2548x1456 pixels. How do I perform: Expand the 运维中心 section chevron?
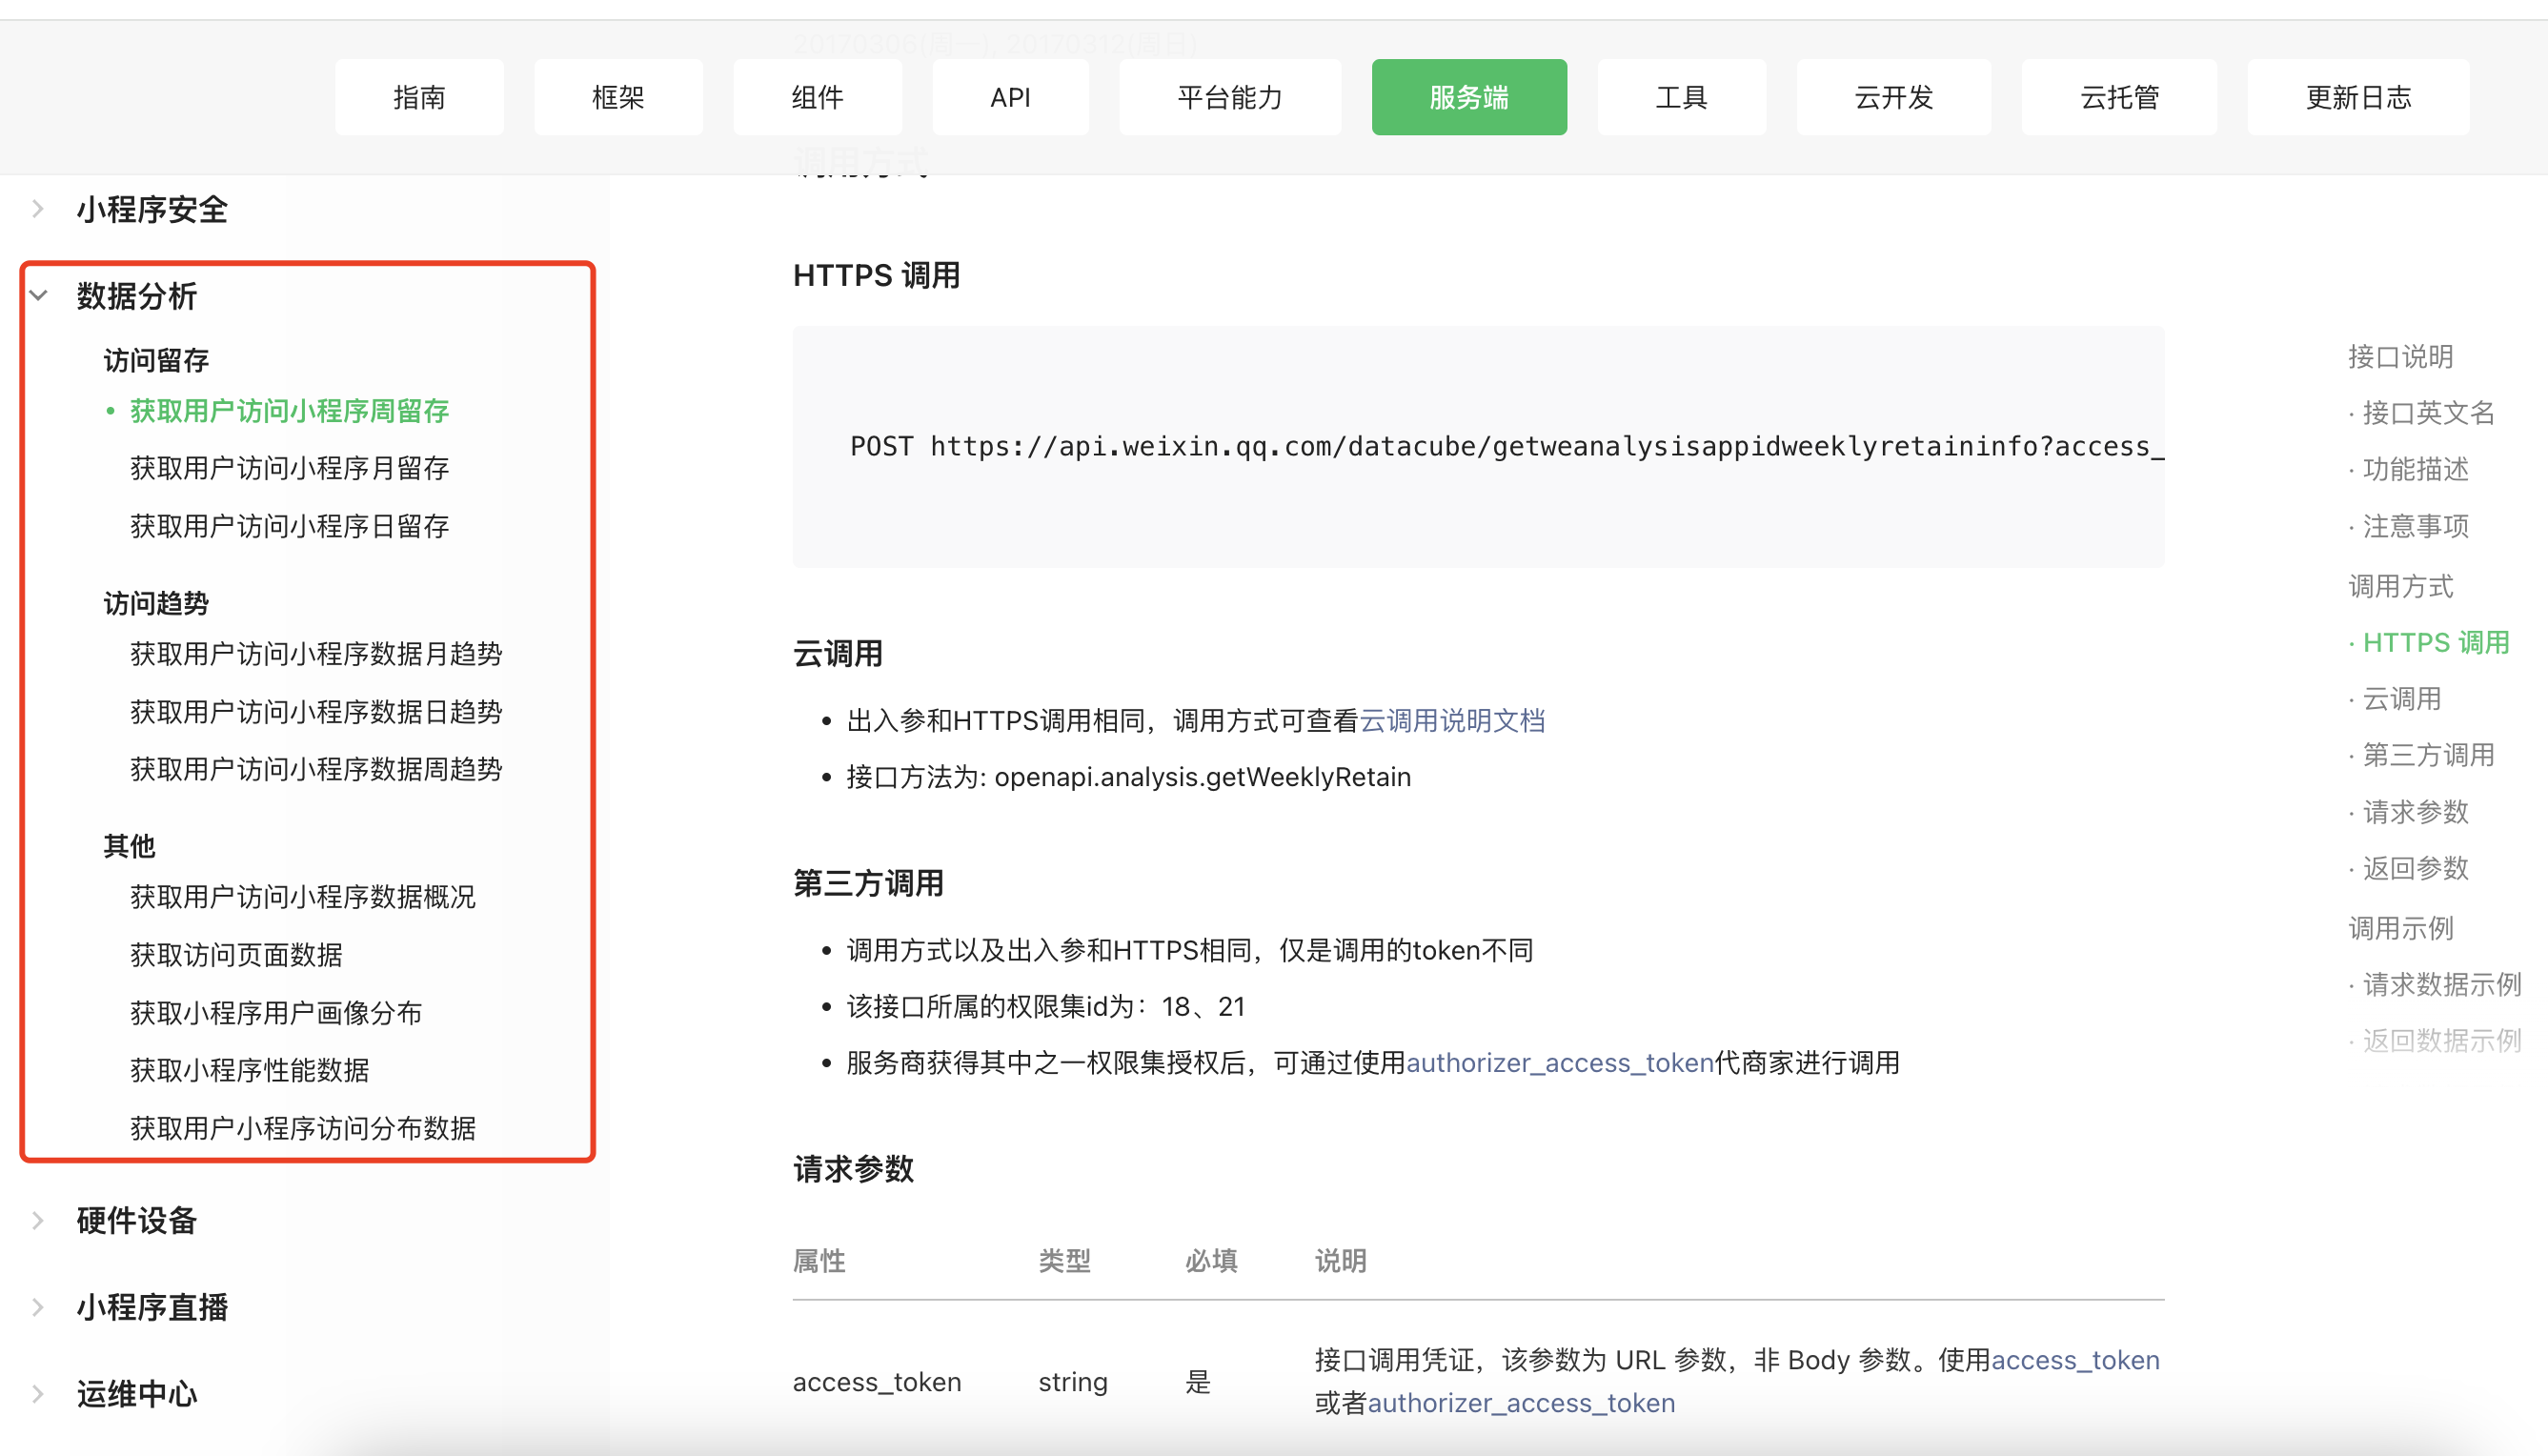click(38, 1393)
